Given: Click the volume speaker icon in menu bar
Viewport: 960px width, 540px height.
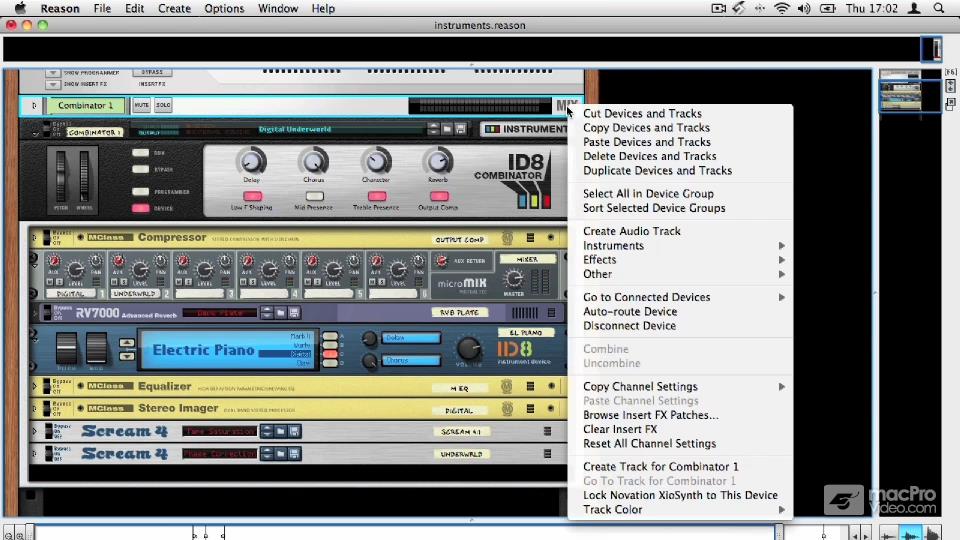Looking at the screenshot, I should click(x=804, y=9).
